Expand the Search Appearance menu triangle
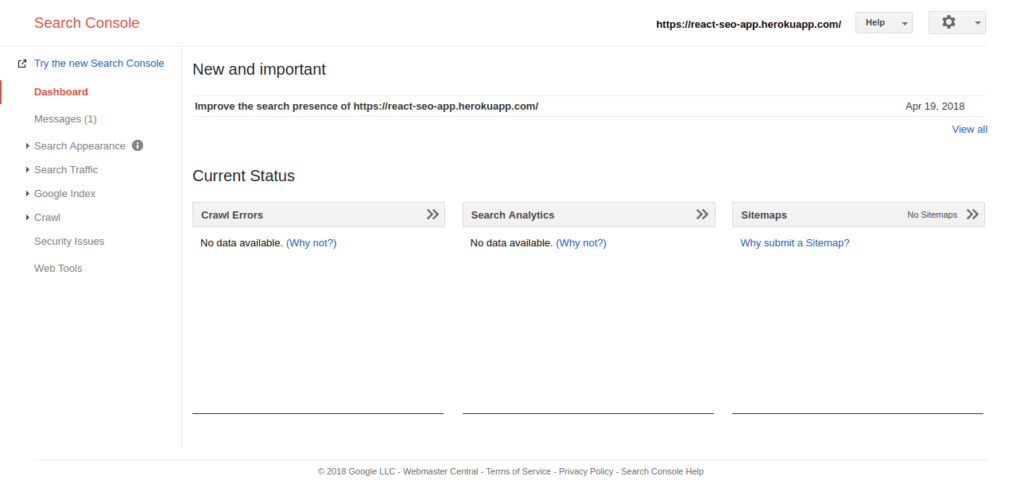The width and height of the screenshot is (1024, 480). coord(27,146)
